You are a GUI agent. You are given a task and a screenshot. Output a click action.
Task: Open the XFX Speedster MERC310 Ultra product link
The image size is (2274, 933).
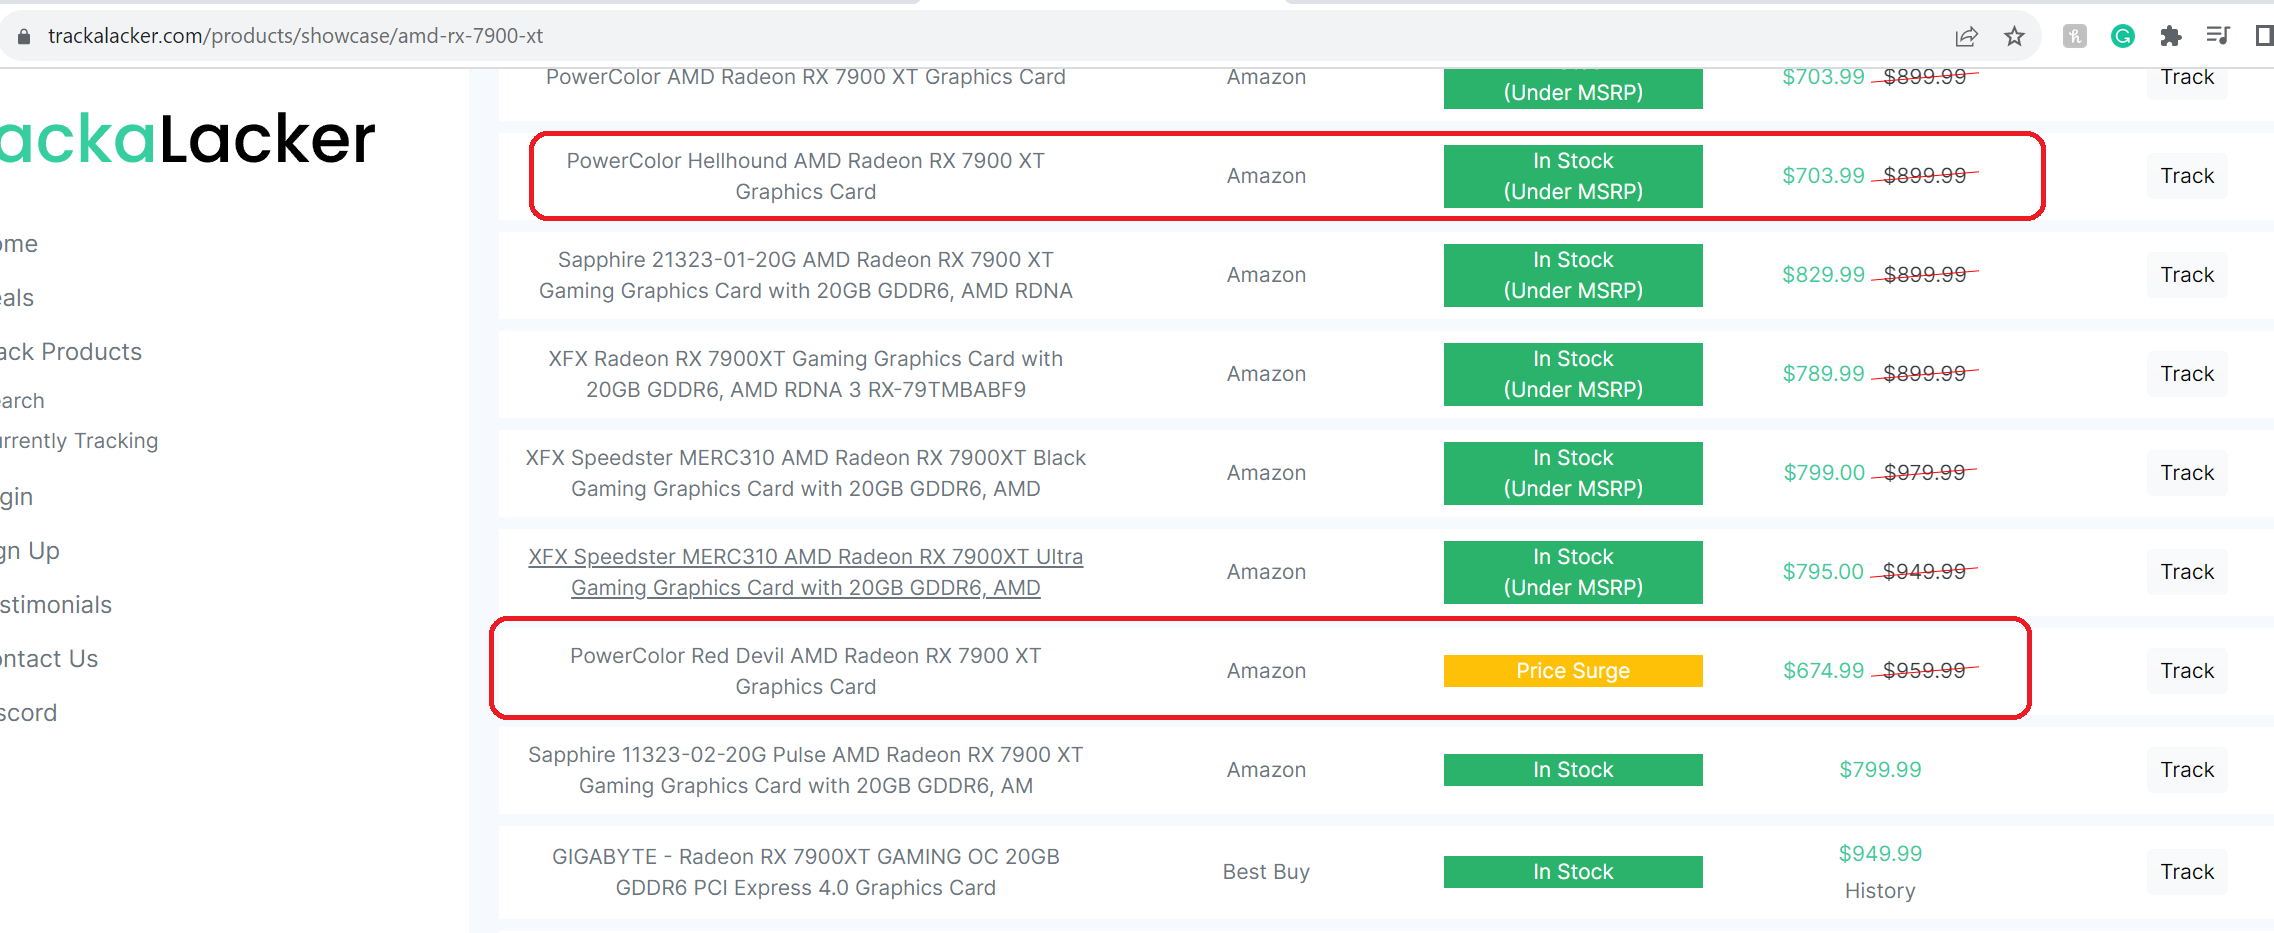806,572
